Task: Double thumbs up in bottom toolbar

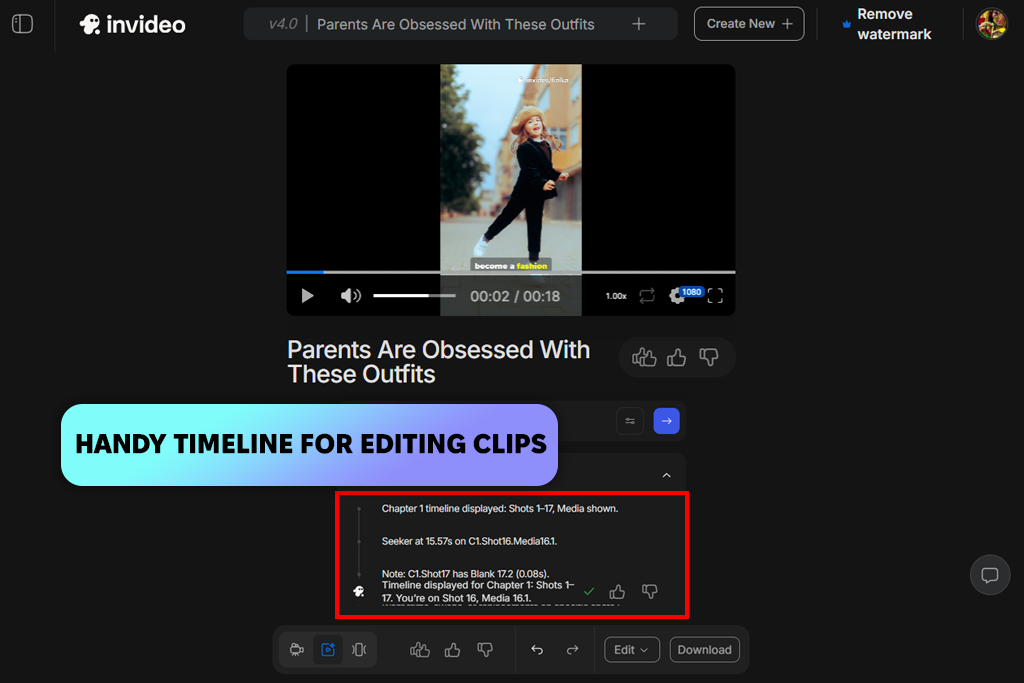Action: coord(420,650)
